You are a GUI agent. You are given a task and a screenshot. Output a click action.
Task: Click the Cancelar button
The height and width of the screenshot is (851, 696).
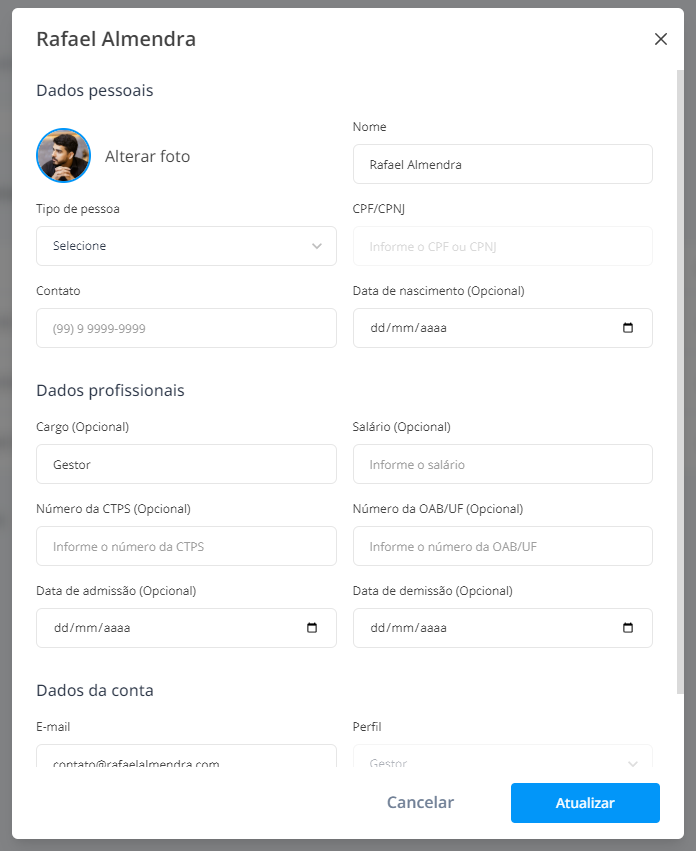tap(420, 803)
